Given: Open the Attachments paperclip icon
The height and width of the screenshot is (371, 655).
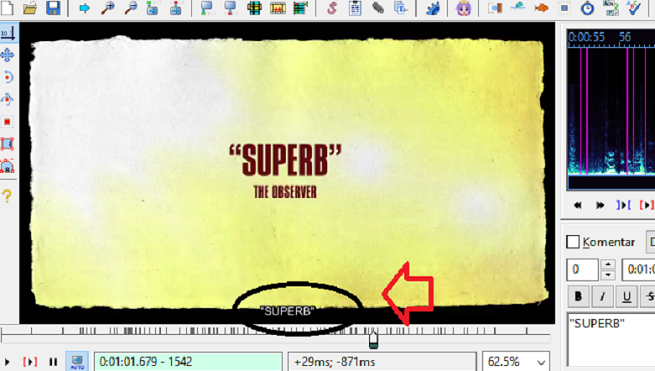Looking at the screenshot, I should click(x=378, y=8).
